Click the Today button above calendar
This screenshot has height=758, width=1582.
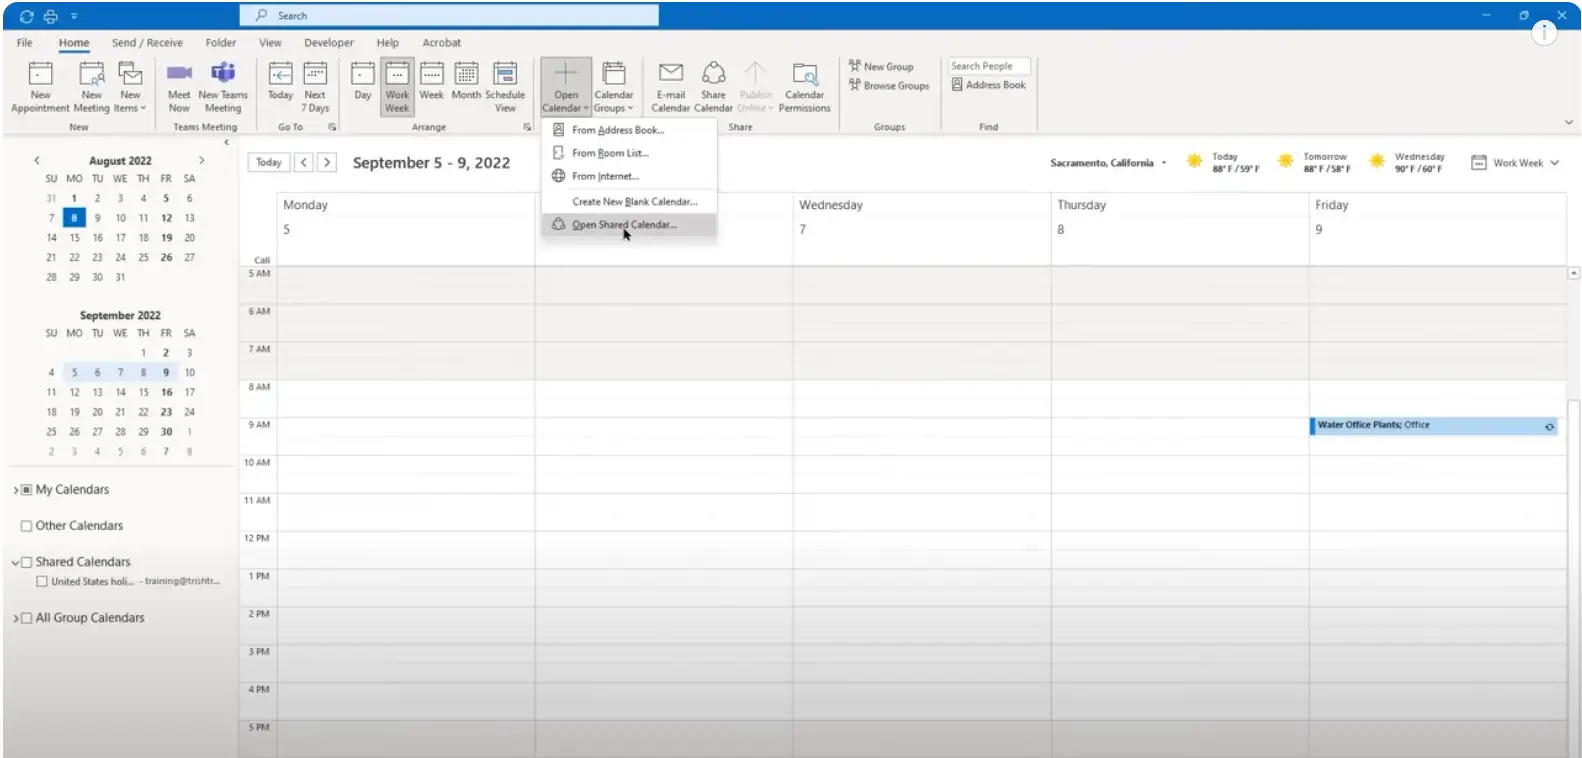pos(268,162)
